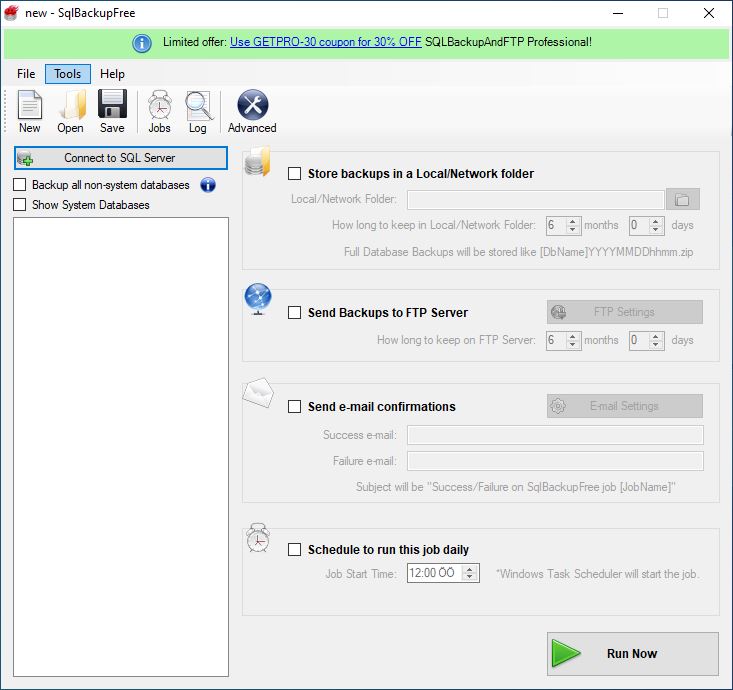This screenshot has height=690, width=733.
Task: Click the Failure e-mail field
Action: (555, 461)
